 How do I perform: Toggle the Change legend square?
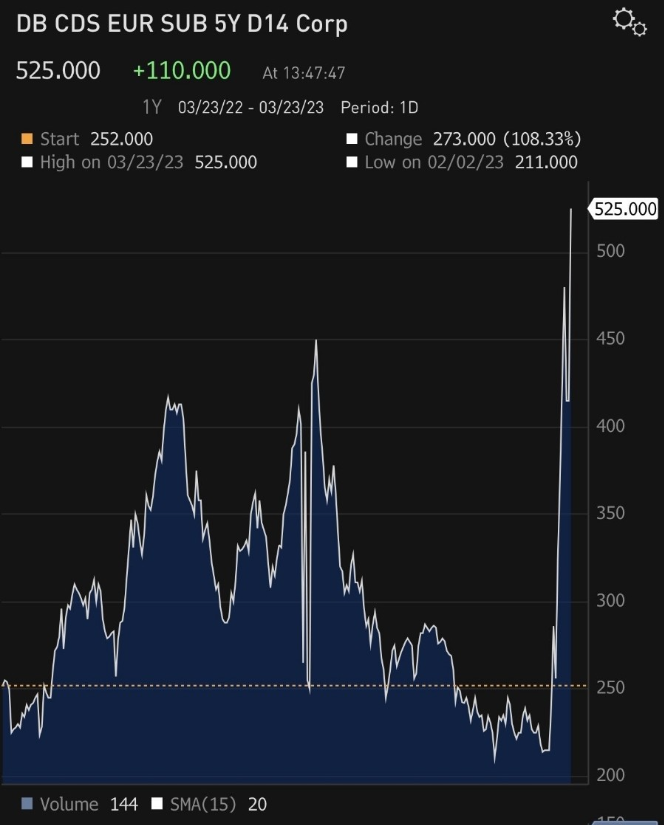pos(351,139)
